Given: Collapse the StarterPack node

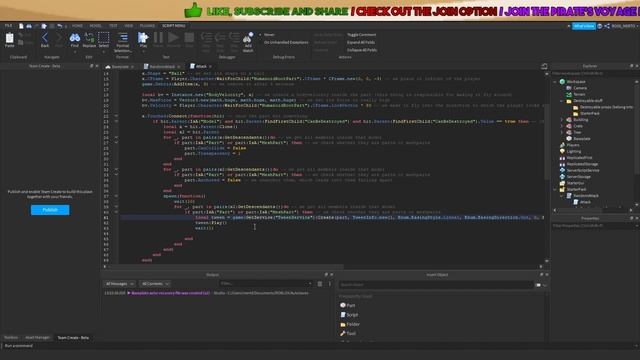Looking at the screenshot, I should coord(555,189).
